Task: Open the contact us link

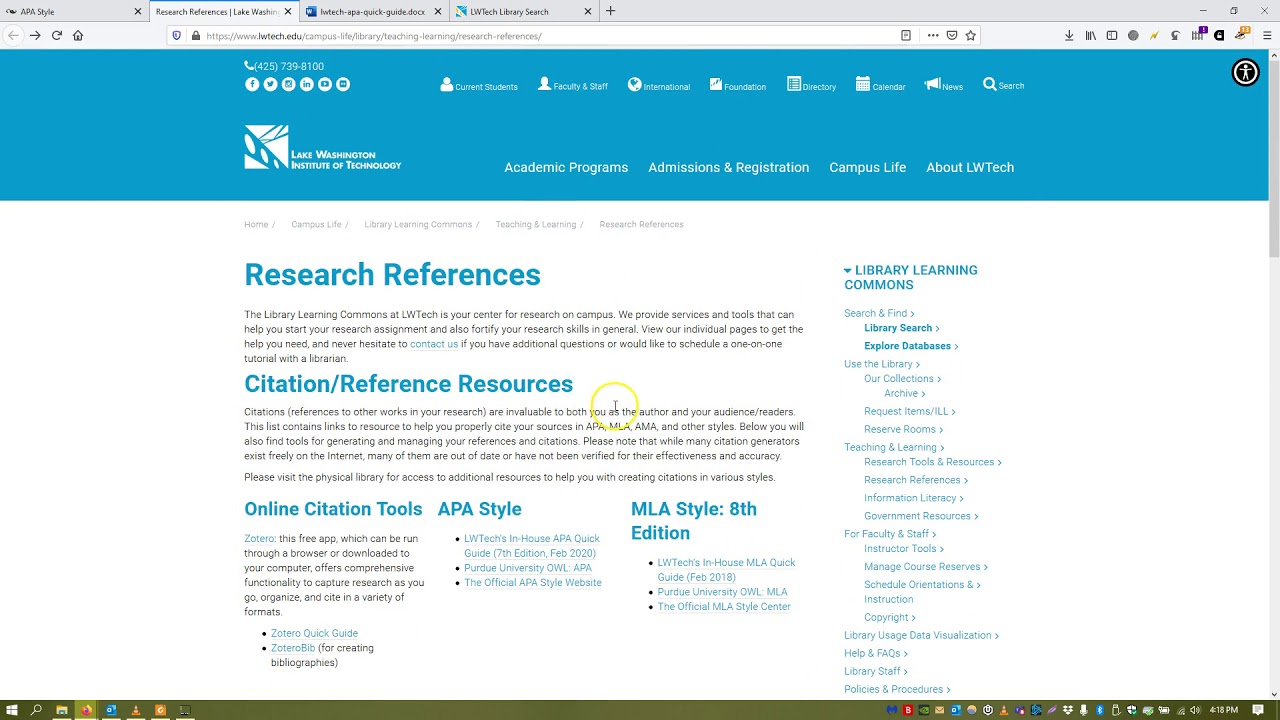Action: click(x=434, y=344)
